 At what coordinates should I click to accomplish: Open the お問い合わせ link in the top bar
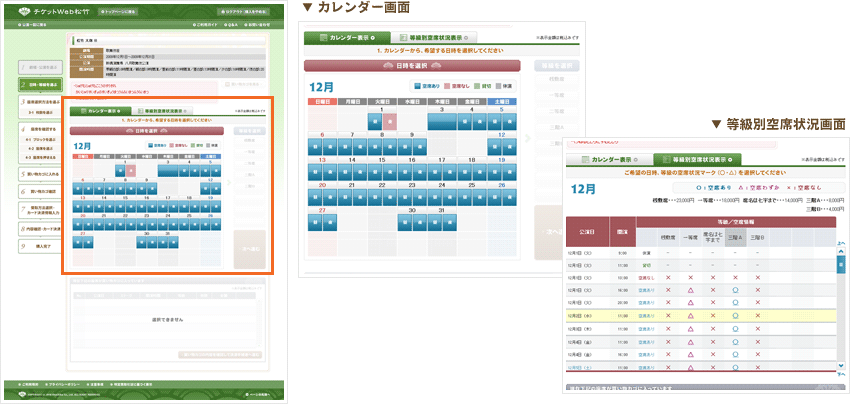tap(257, 25)
